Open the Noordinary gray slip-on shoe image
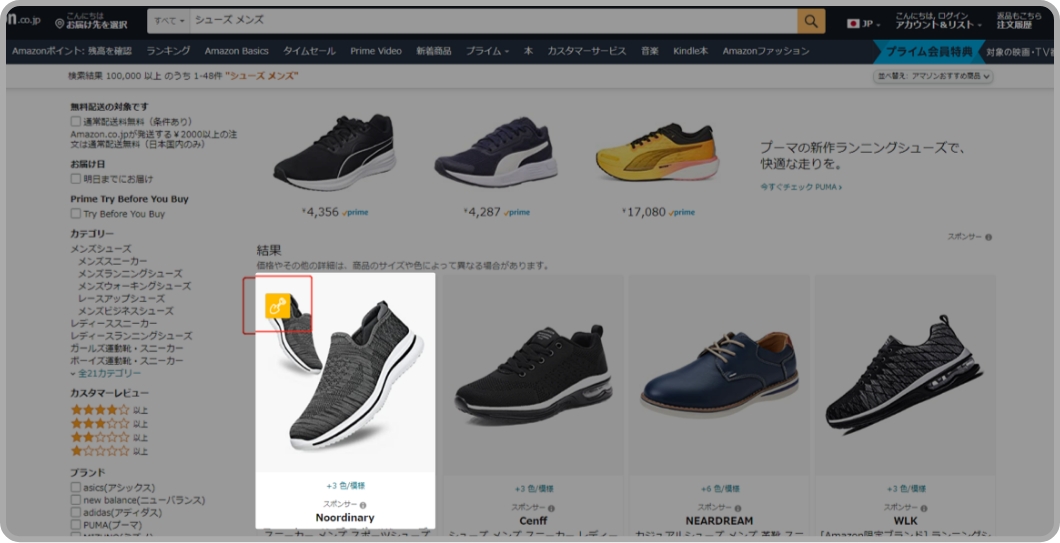The width and height of the screenshot is (1060, 543). [345, 373]
